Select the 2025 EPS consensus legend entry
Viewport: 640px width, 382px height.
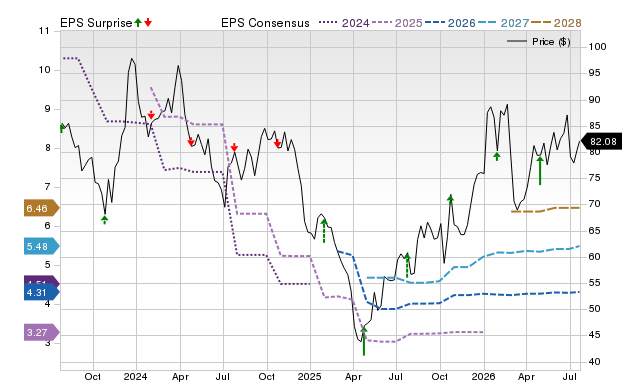397,23
